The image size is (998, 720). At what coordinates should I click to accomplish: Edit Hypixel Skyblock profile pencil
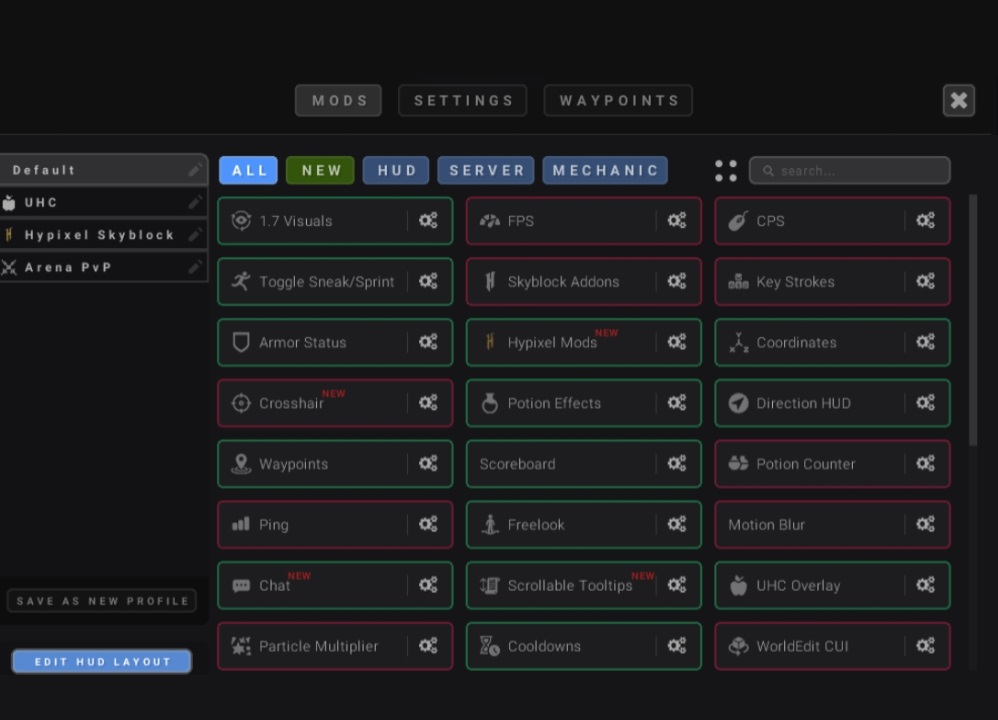195,235
